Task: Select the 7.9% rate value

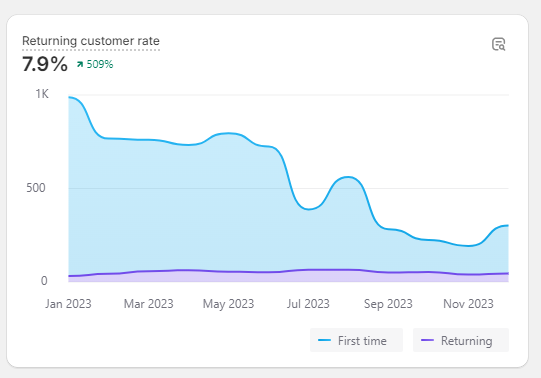Action: point(45,64)
